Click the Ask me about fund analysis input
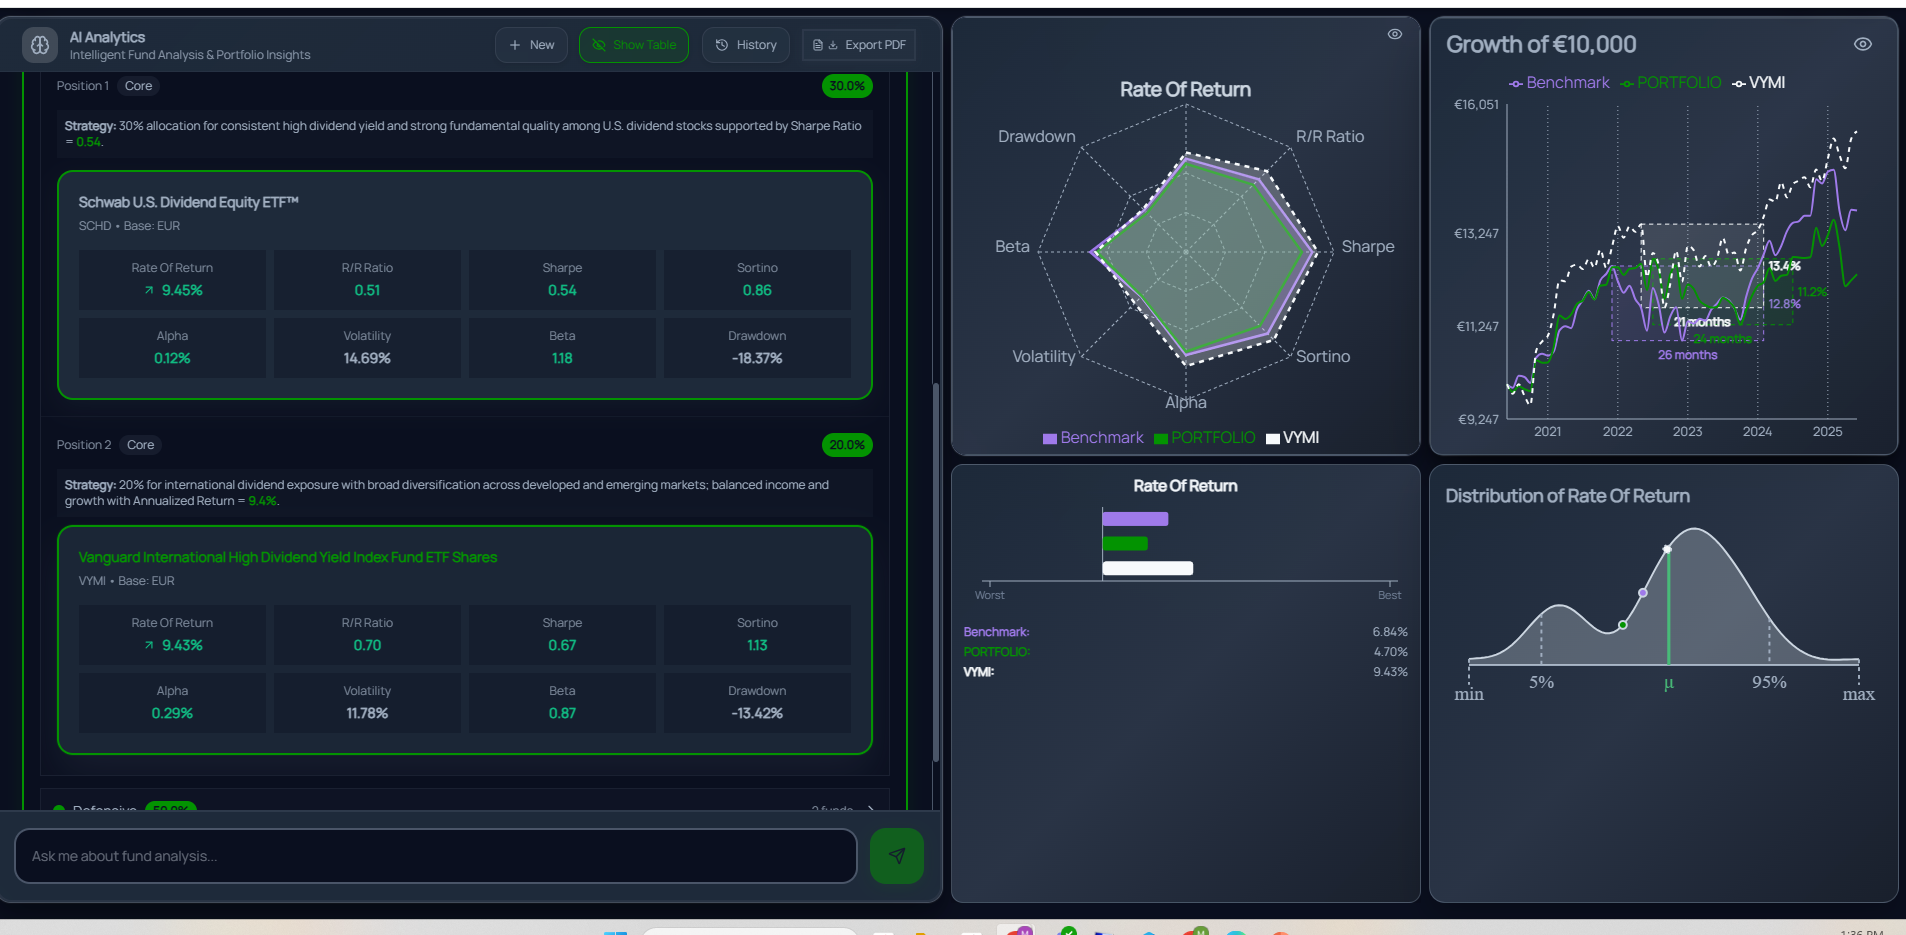 pyautogui.click(x=436, y=856)
